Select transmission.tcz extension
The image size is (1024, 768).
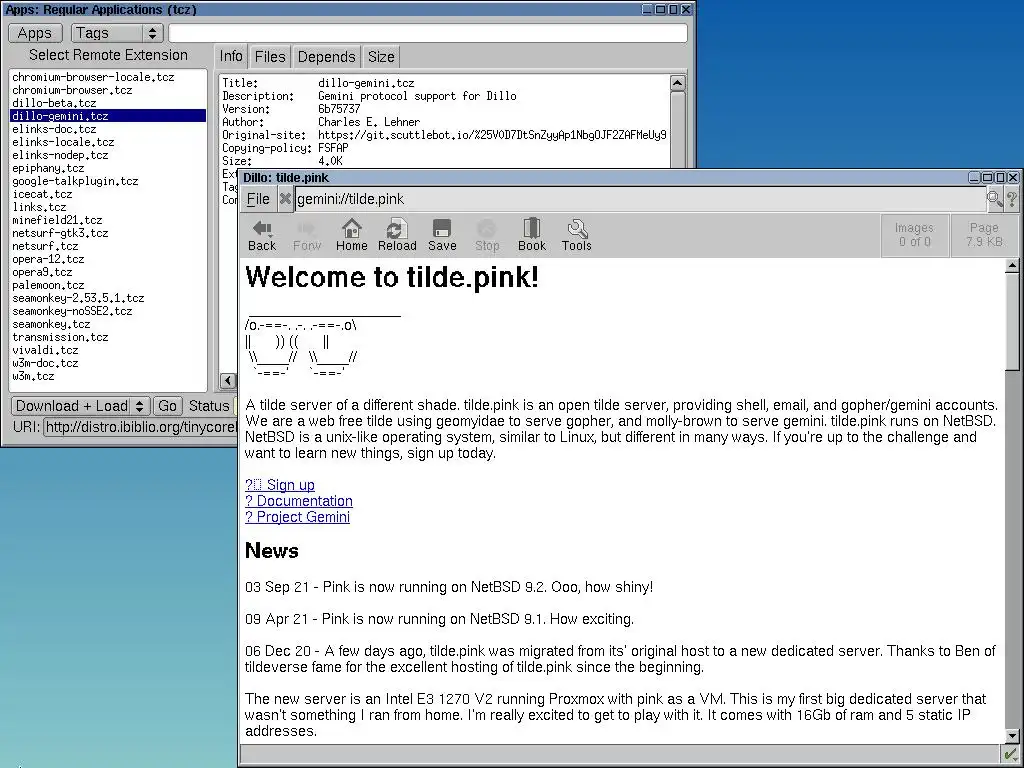(108, 338)
